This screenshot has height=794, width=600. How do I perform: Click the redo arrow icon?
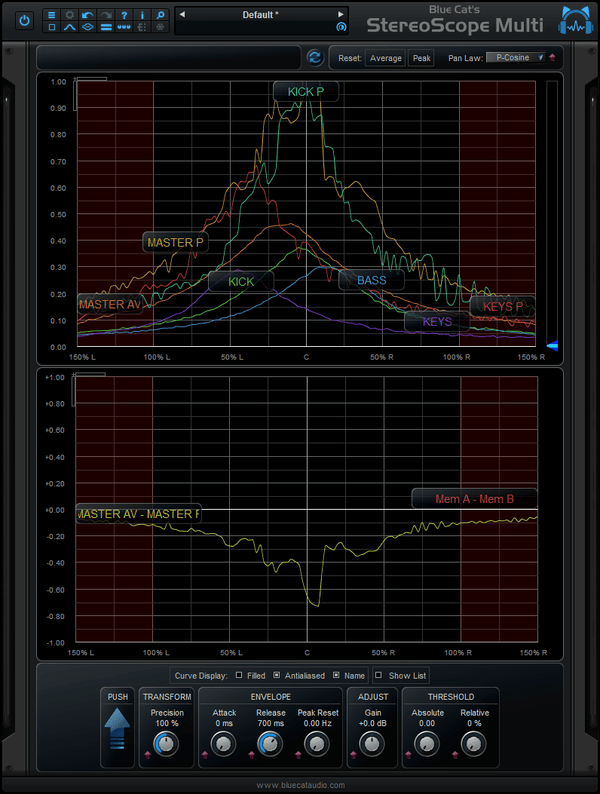pyautogui.click(x=105, y=15)
